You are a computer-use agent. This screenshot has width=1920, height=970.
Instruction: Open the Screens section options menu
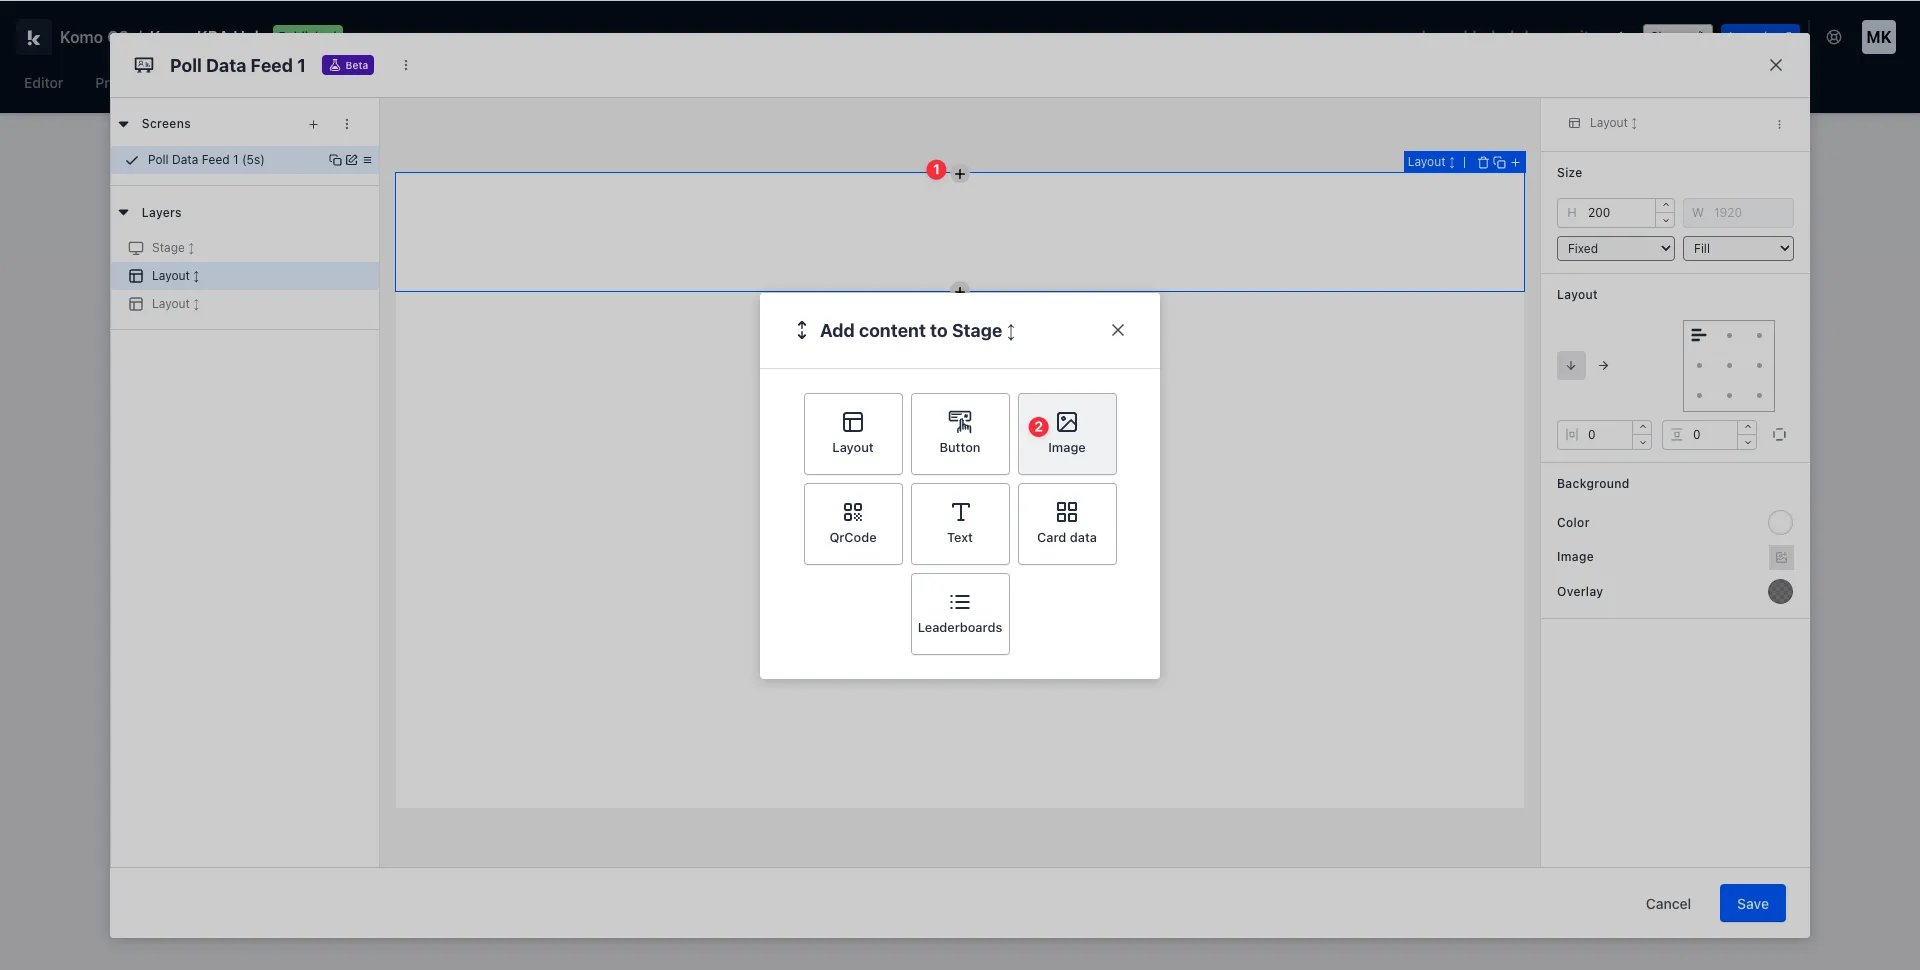pos(347,124)
